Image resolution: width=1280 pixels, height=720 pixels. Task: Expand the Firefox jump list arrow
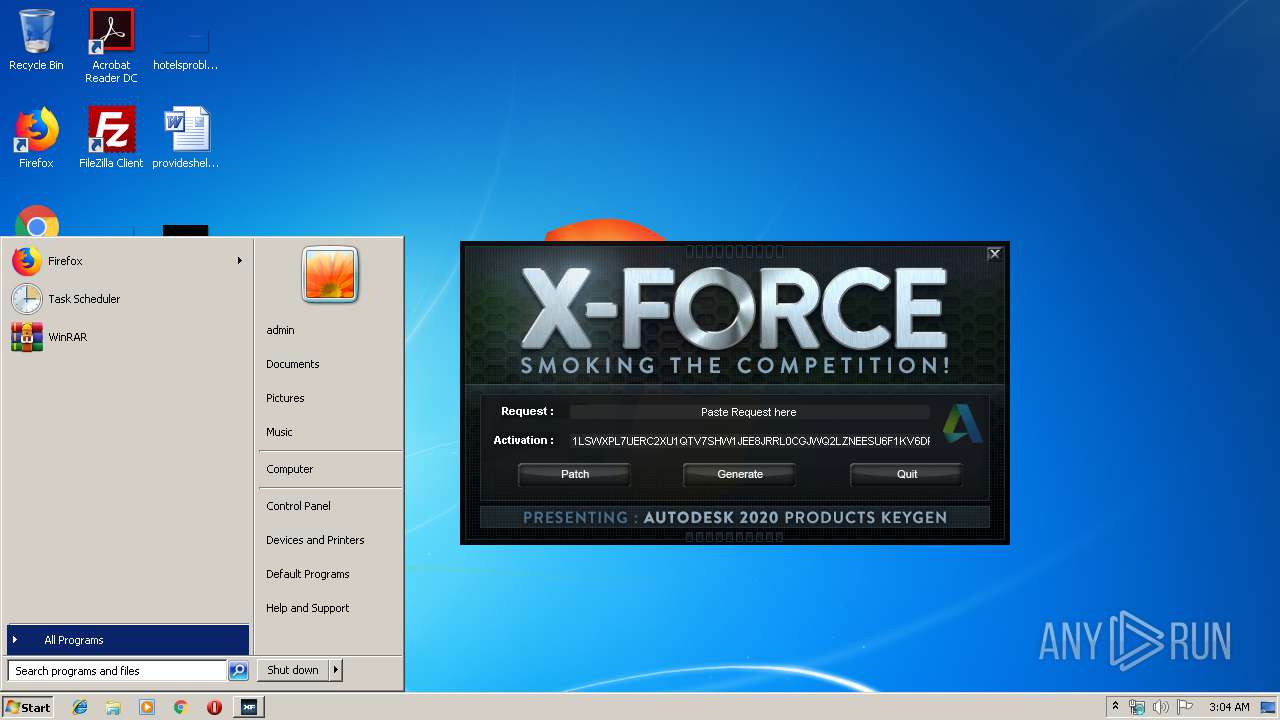tap(240, 261)
